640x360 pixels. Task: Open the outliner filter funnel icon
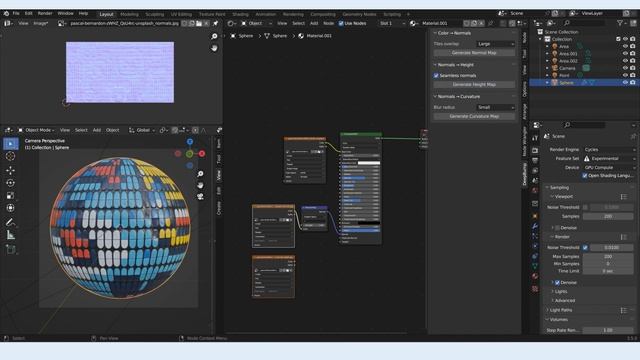(620, 23)
